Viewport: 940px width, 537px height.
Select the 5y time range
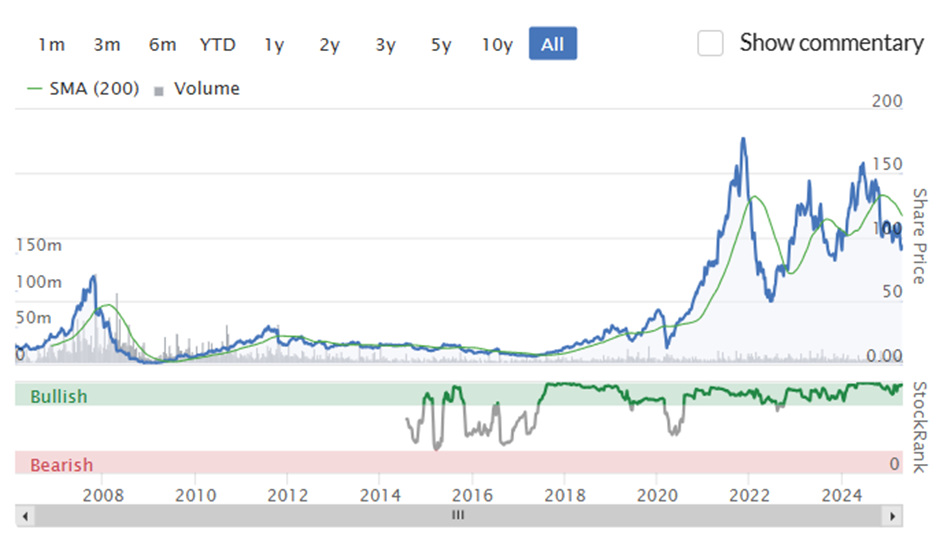(441, 44)
